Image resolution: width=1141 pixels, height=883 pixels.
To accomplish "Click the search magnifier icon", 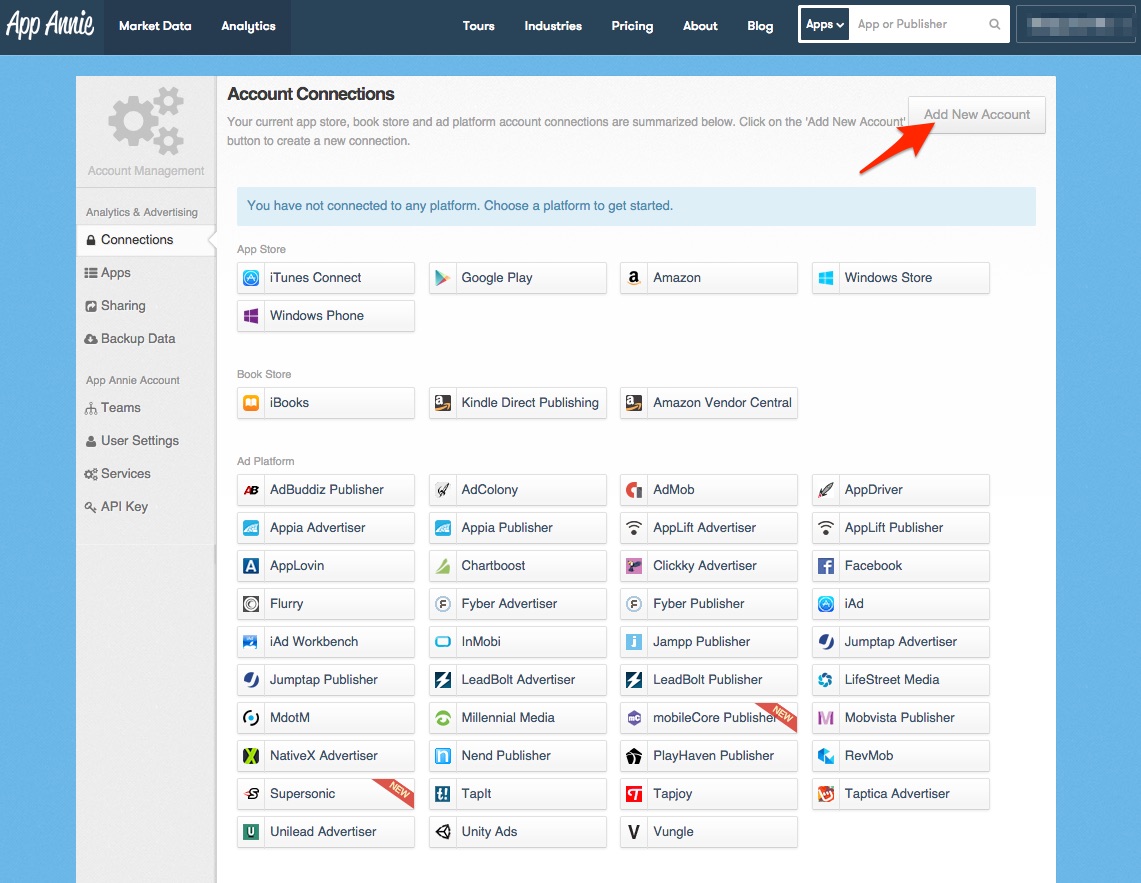I will (994, 25).
